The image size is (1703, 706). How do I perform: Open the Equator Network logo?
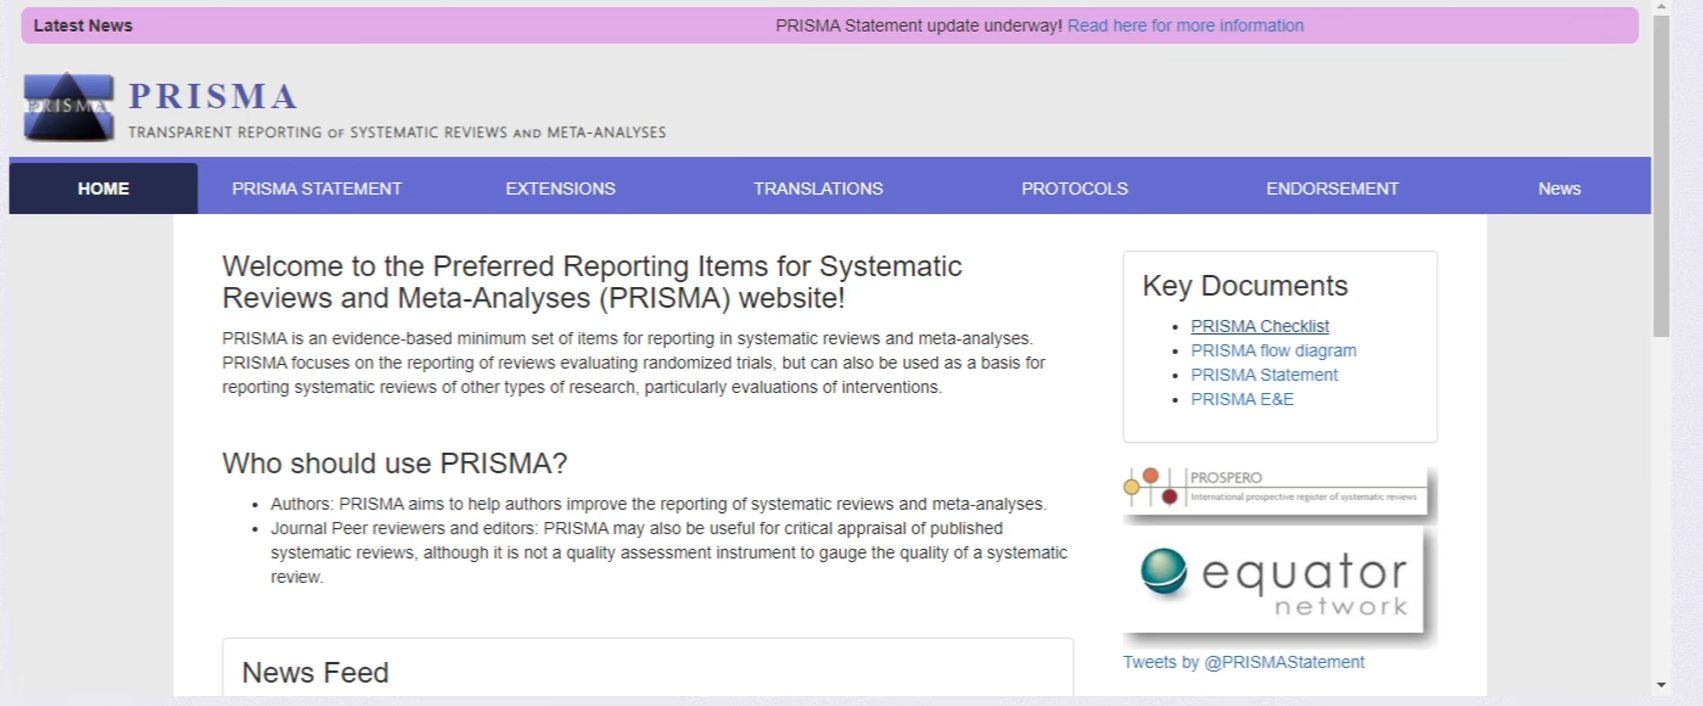coord(1276,582)
